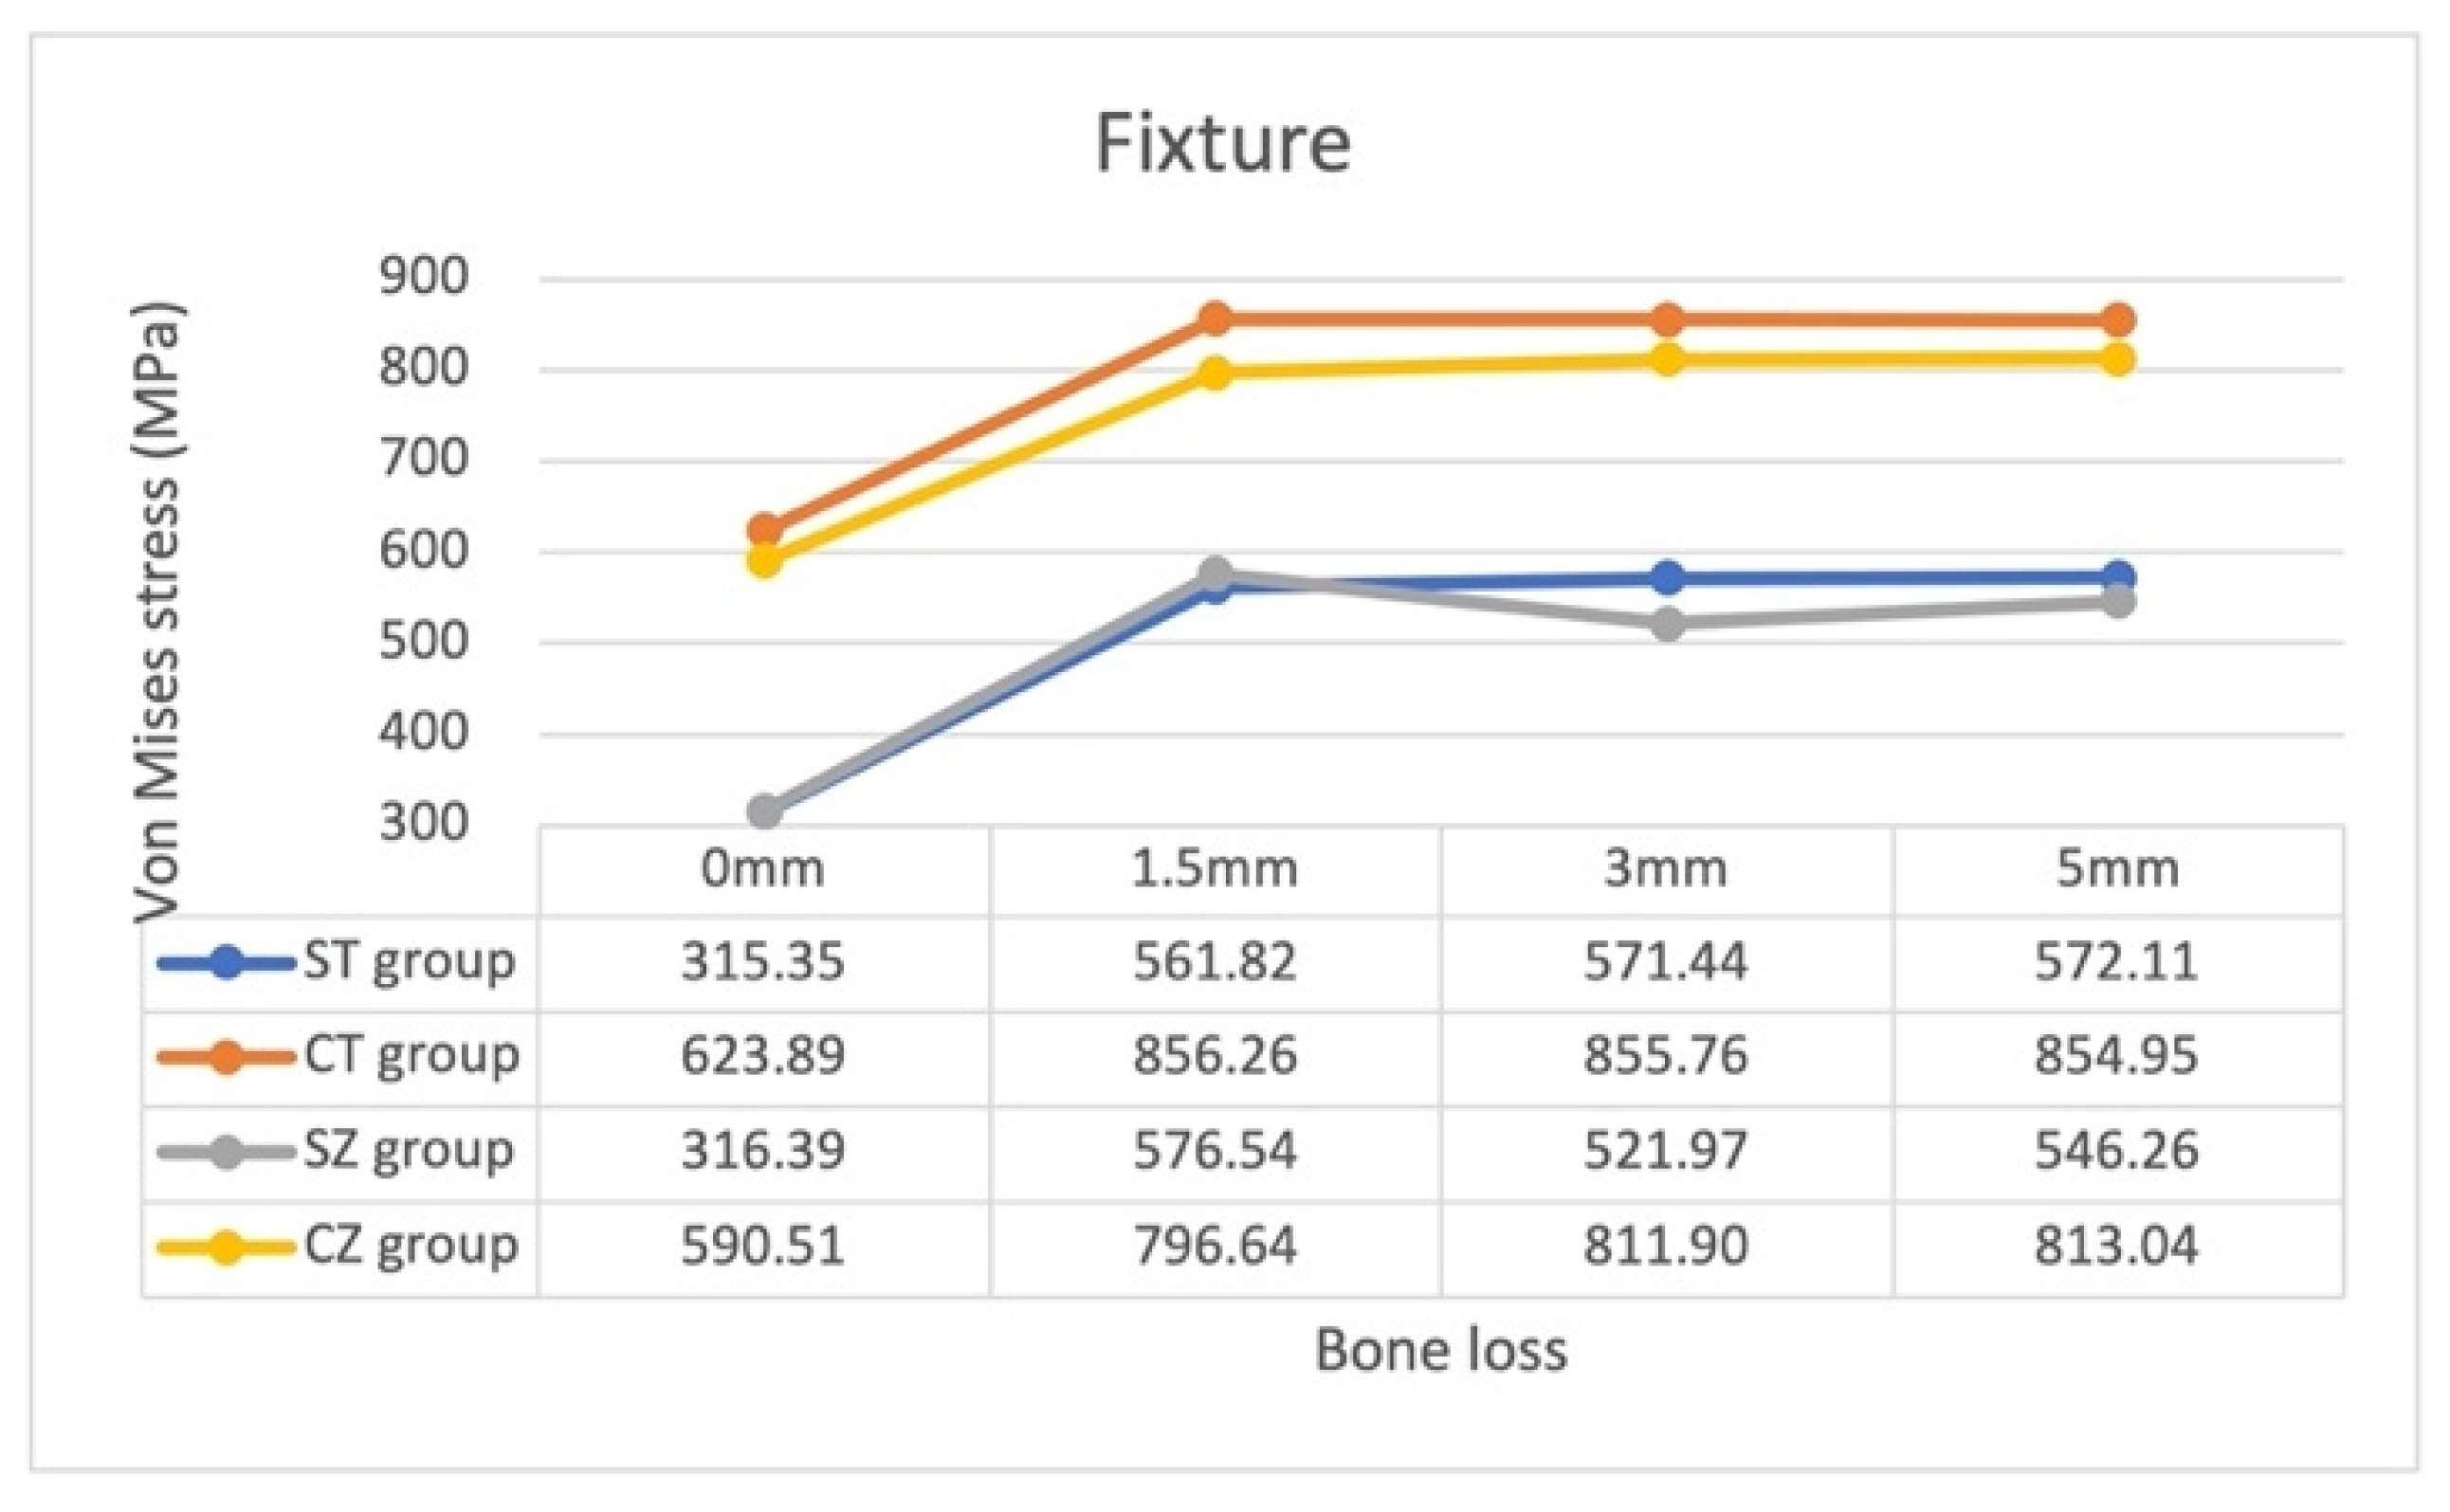Click the table cell showing 315.35
This screenshot has width=2450, height=1512.
763,962
